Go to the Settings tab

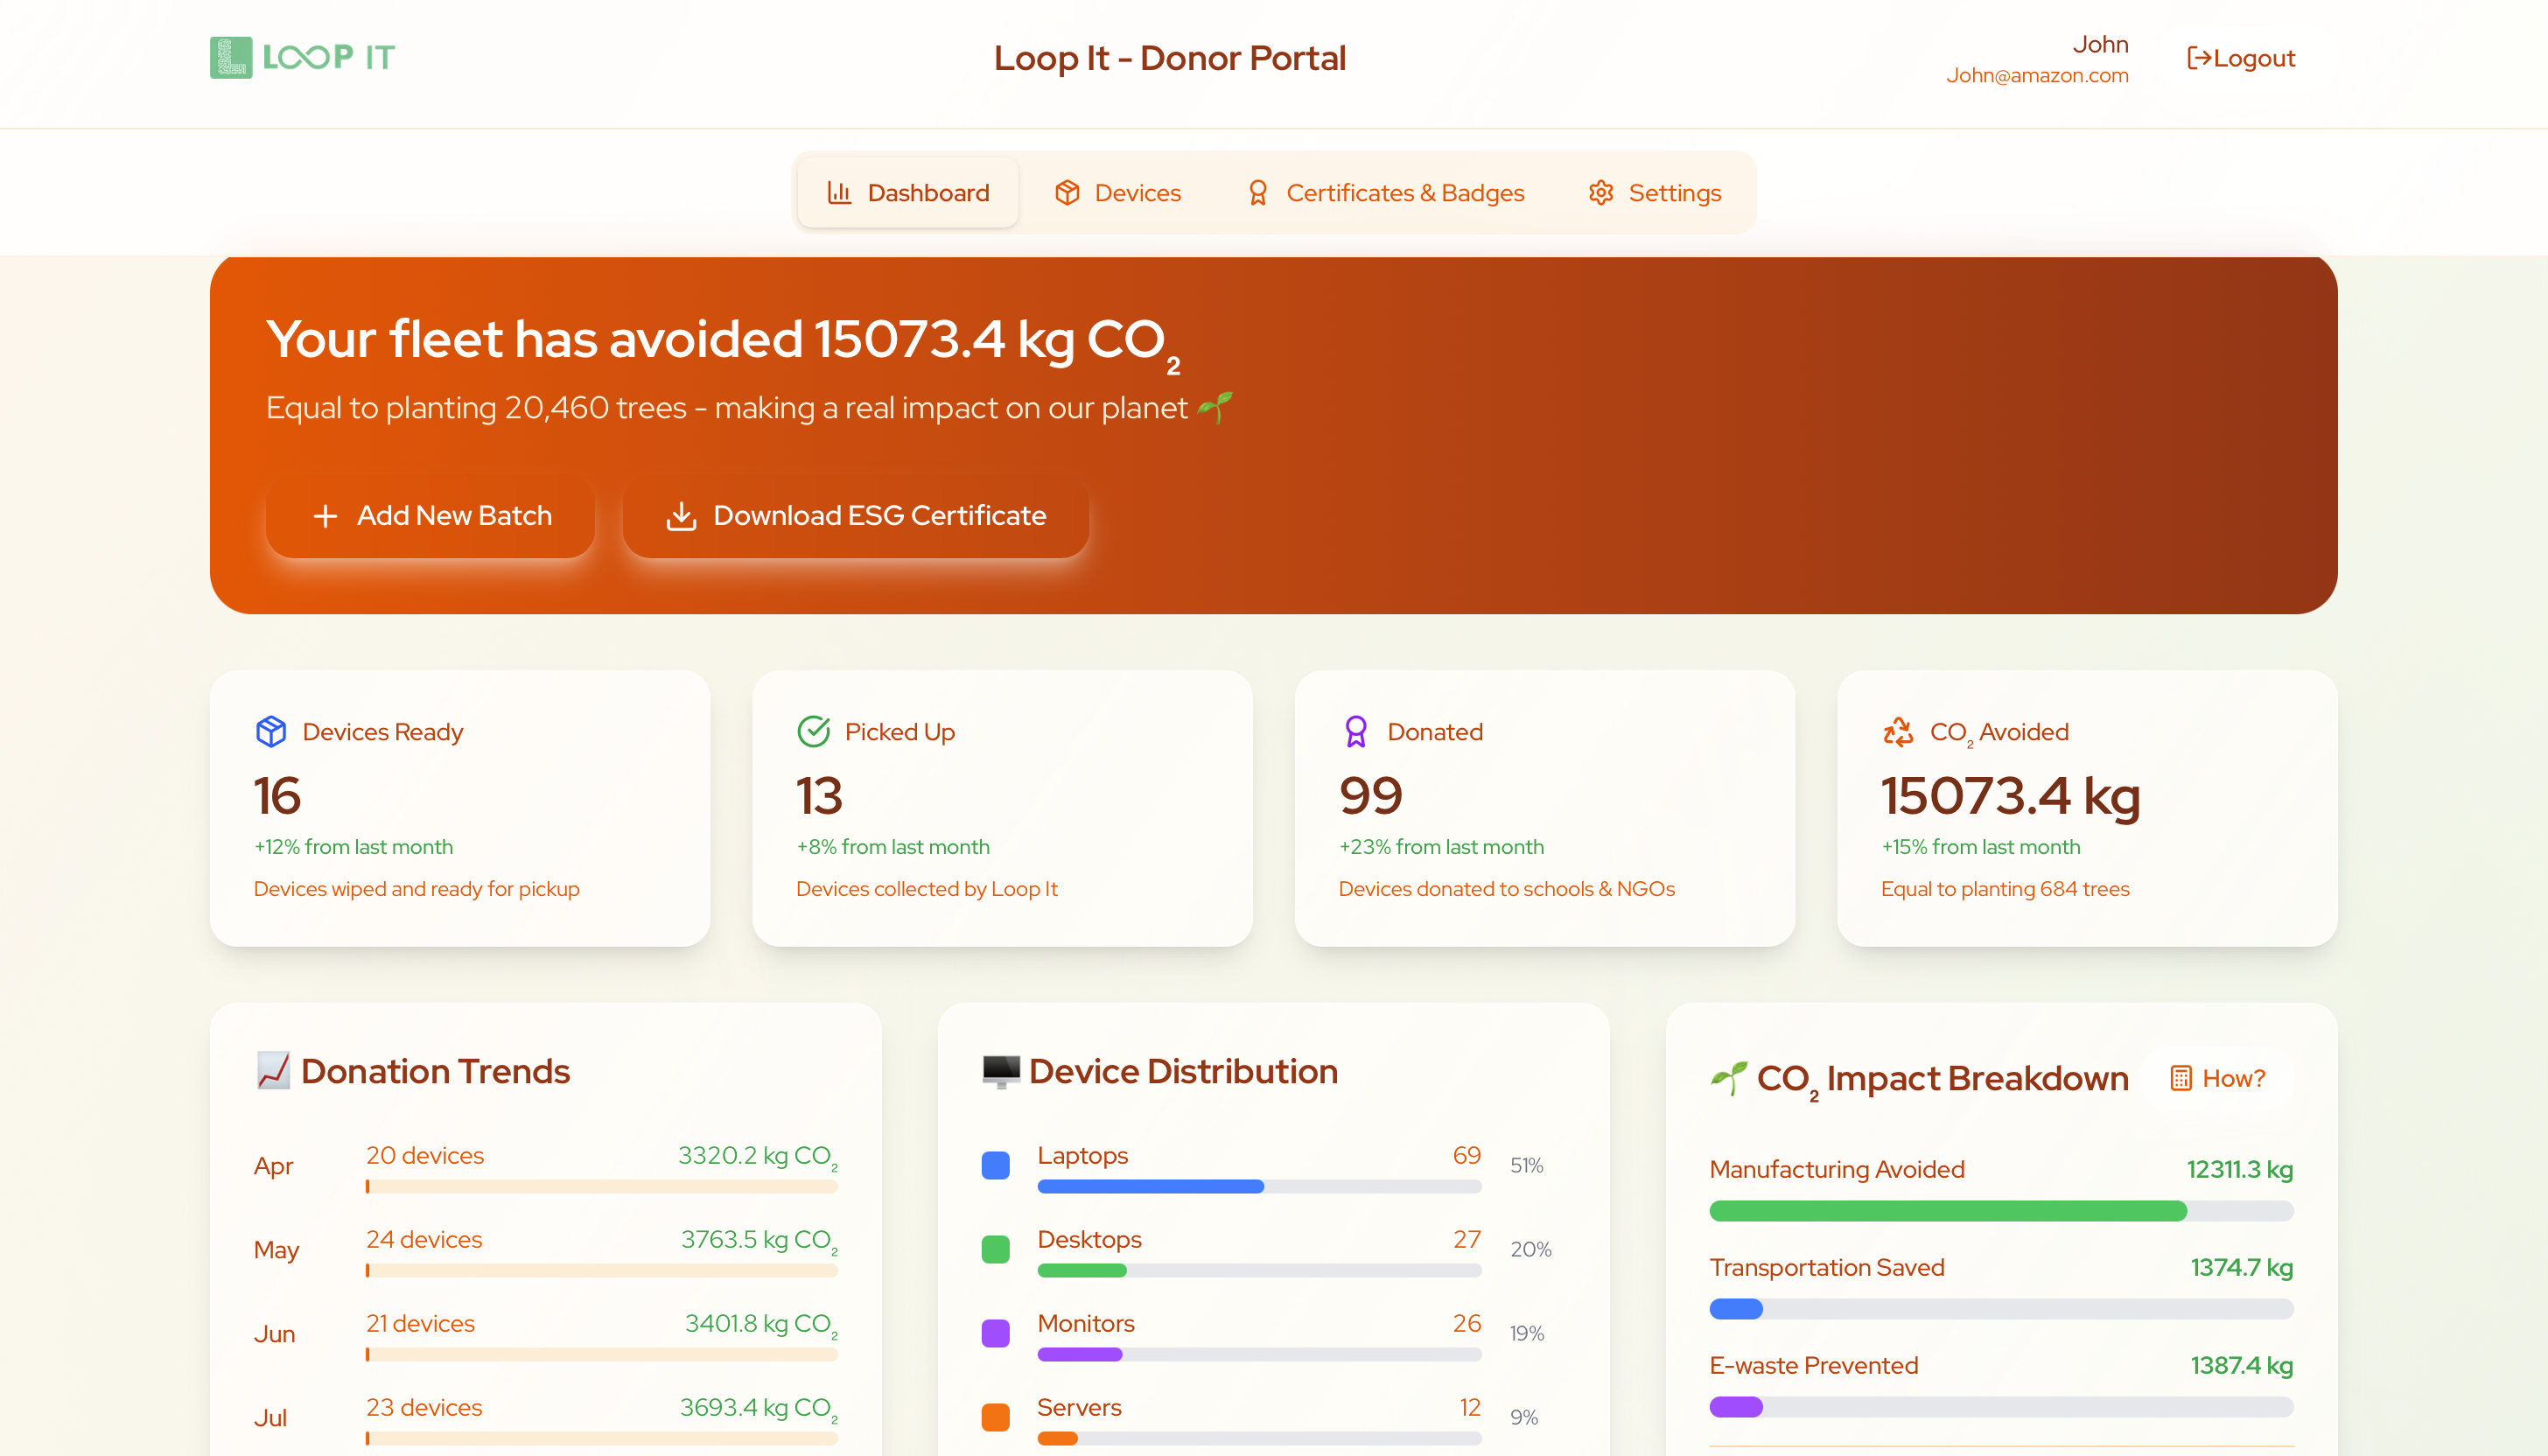tap(1655, 192)
